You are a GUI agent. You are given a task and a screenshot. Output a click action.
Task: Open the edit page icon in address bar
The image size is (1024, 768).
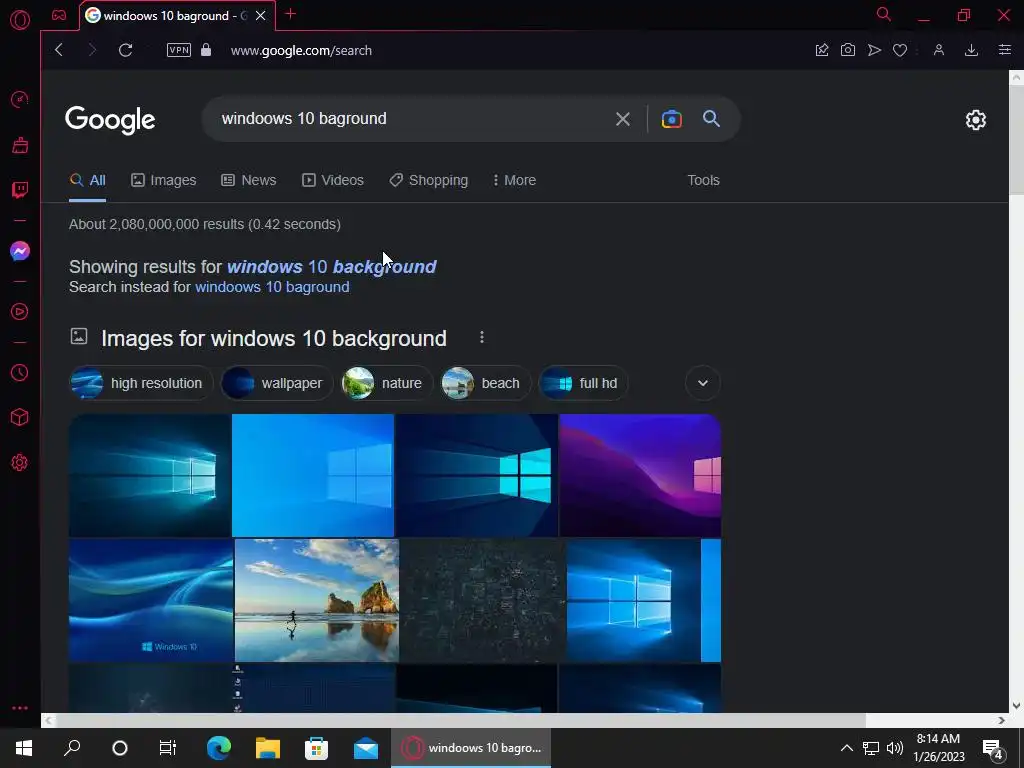(822, 50)
